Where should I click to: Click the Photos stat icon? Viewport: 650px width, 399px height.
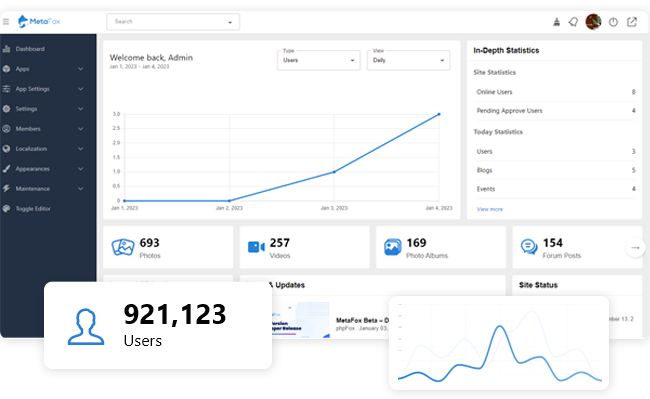tap(123, 247)
